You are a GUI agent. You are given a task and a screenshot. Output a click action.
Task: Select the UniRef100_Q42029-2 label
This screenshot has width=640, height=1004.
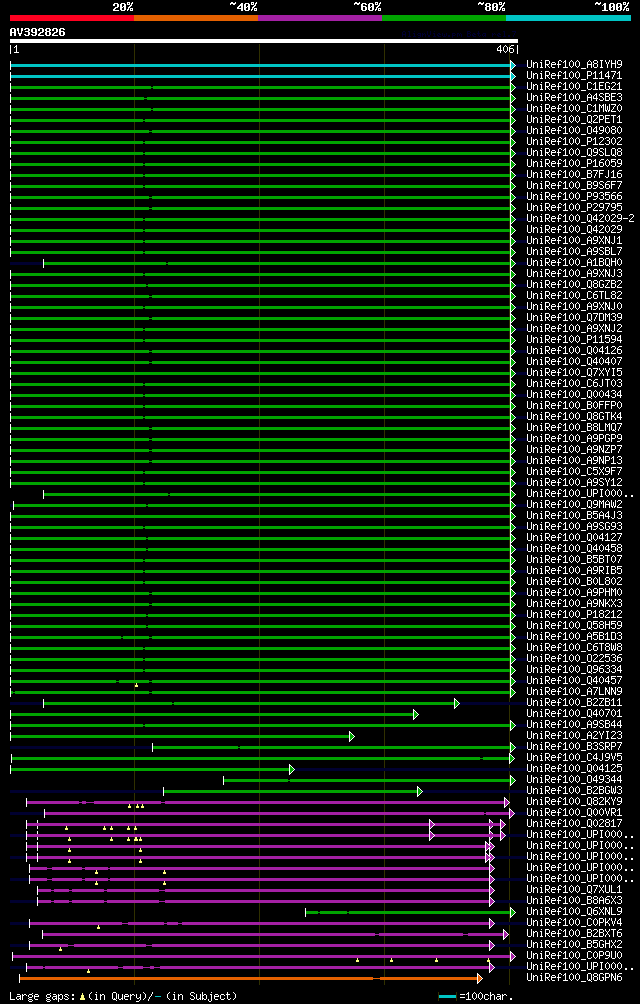coord(580,218)
